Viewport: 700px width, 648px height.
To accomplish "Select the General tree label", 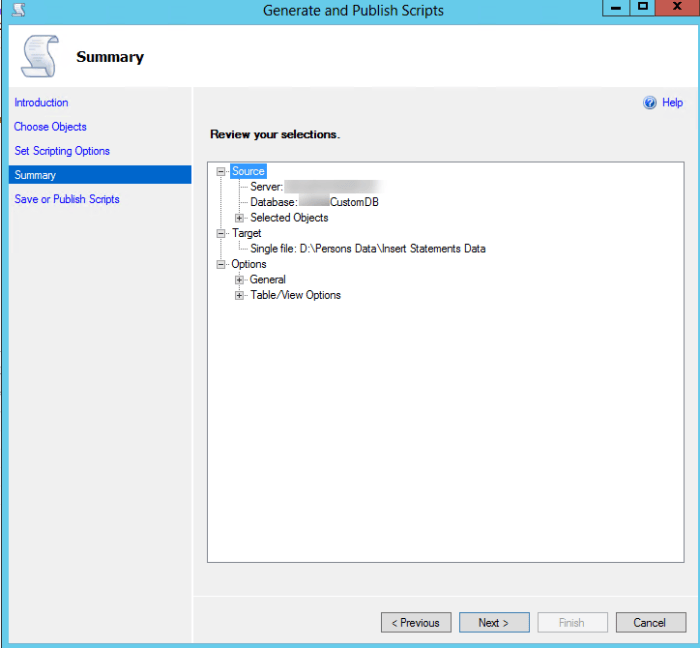I will click(x=267, y=280).
